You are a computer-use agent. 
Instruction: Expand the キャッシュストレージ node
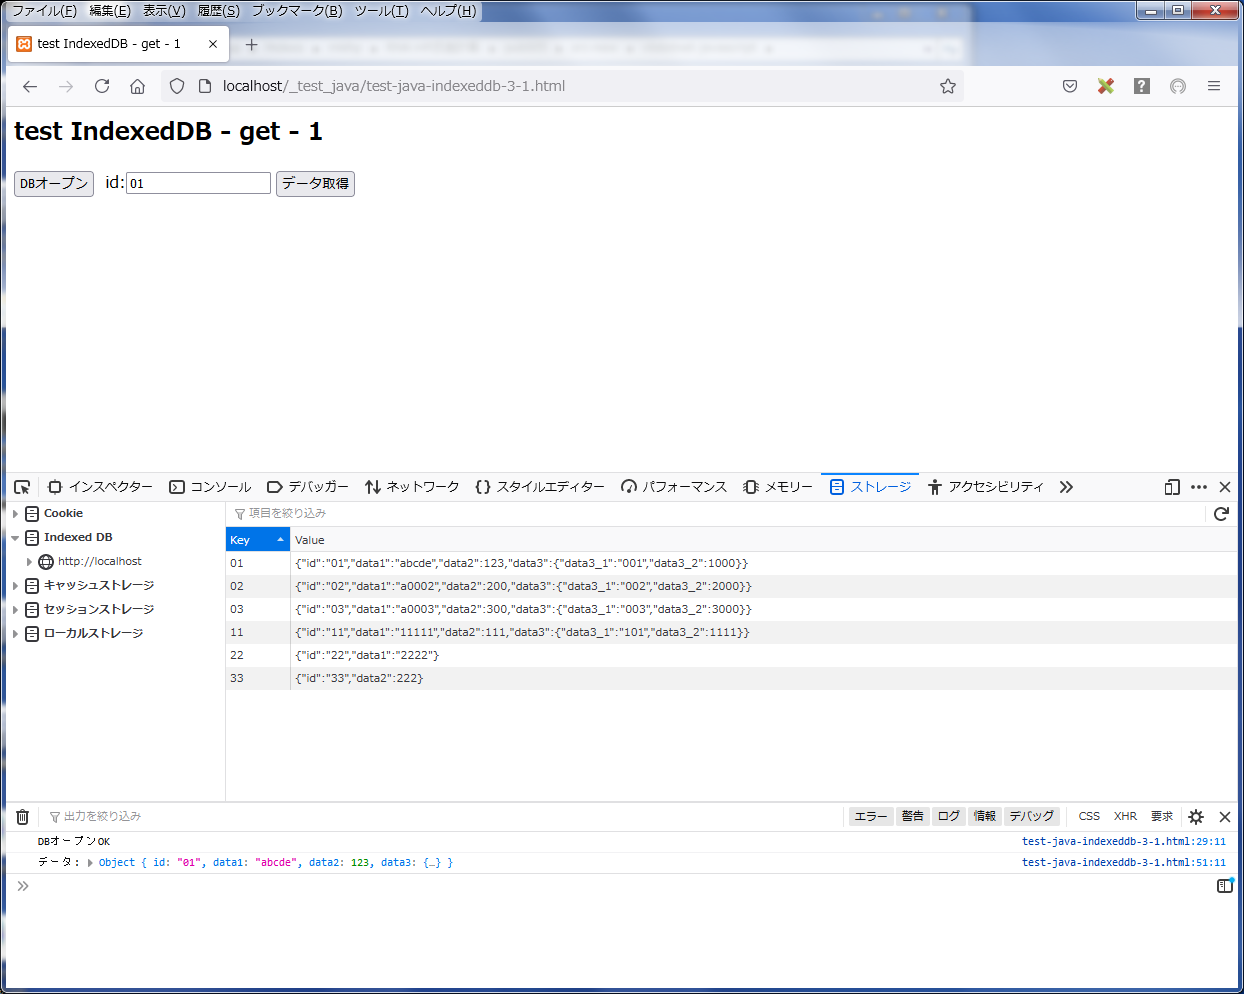coord(15,586)
